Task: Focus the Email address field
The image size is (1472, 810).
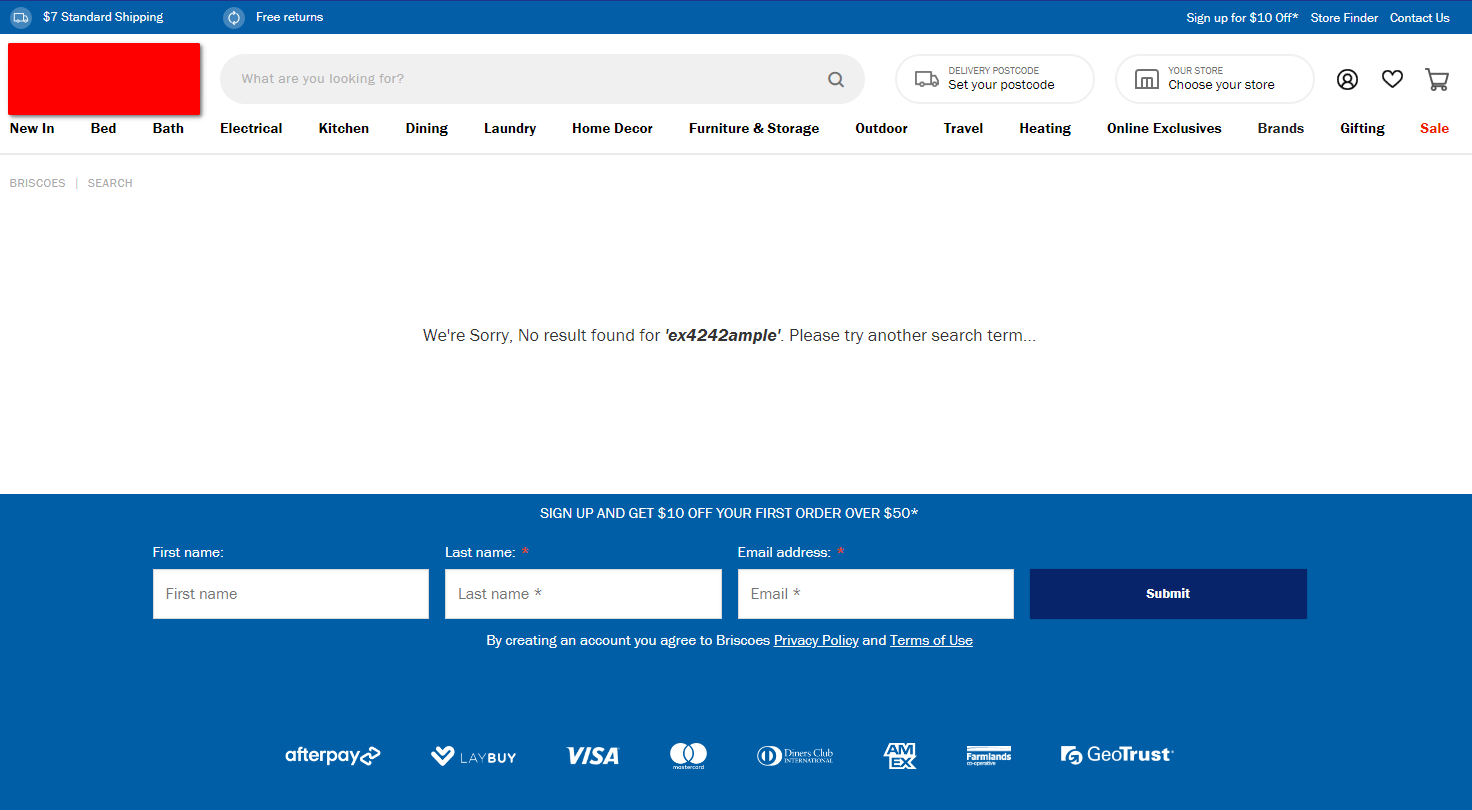Action: (876, 594)
